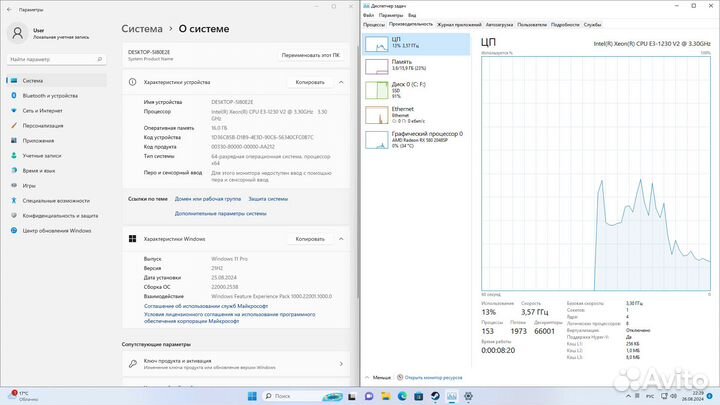Open Центр обновления Windows section
Viewport: 720px width, 405px height.
pos(56,231)
